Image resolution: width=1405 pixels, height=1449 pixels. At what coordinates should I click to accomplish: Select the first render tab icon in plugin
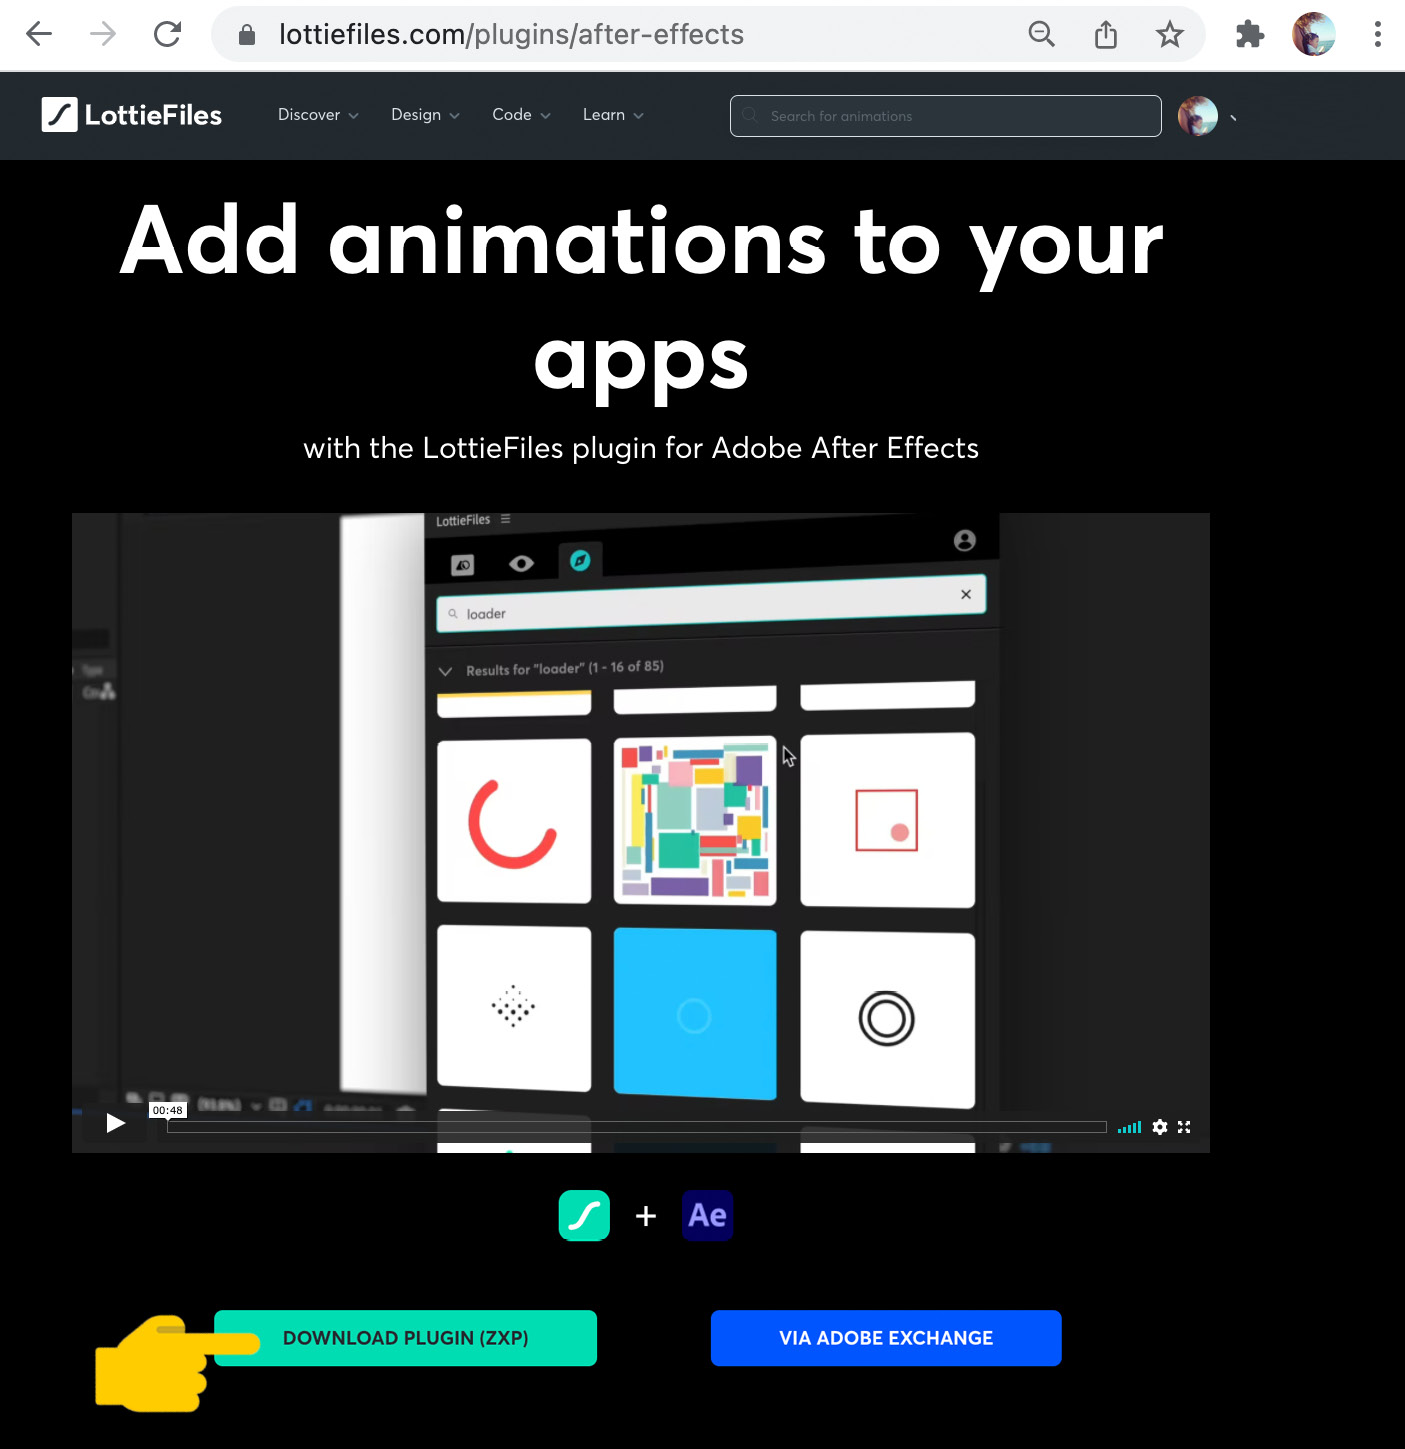point(462,565)
